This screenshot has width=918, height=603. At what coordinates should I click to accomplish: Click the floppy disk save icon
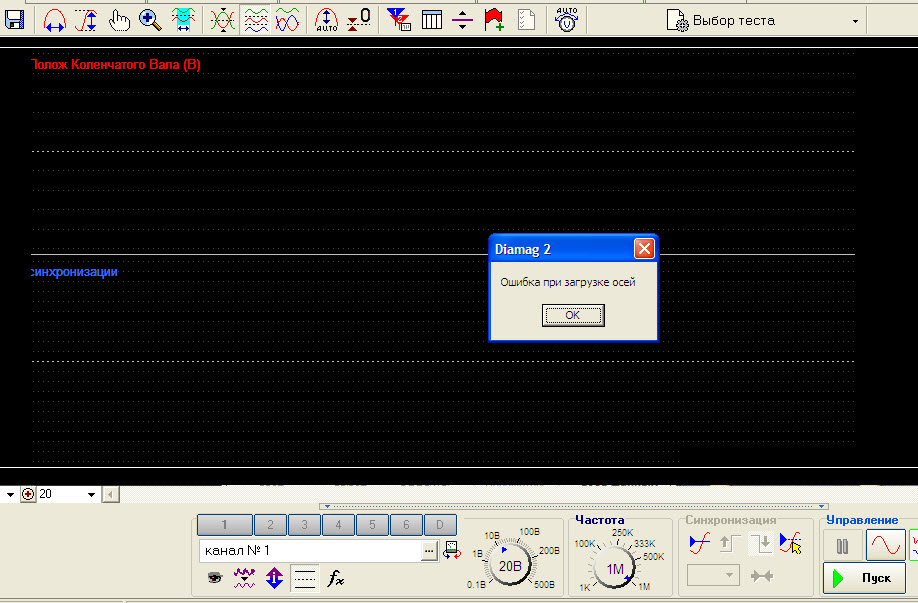(x=14, y=20)
